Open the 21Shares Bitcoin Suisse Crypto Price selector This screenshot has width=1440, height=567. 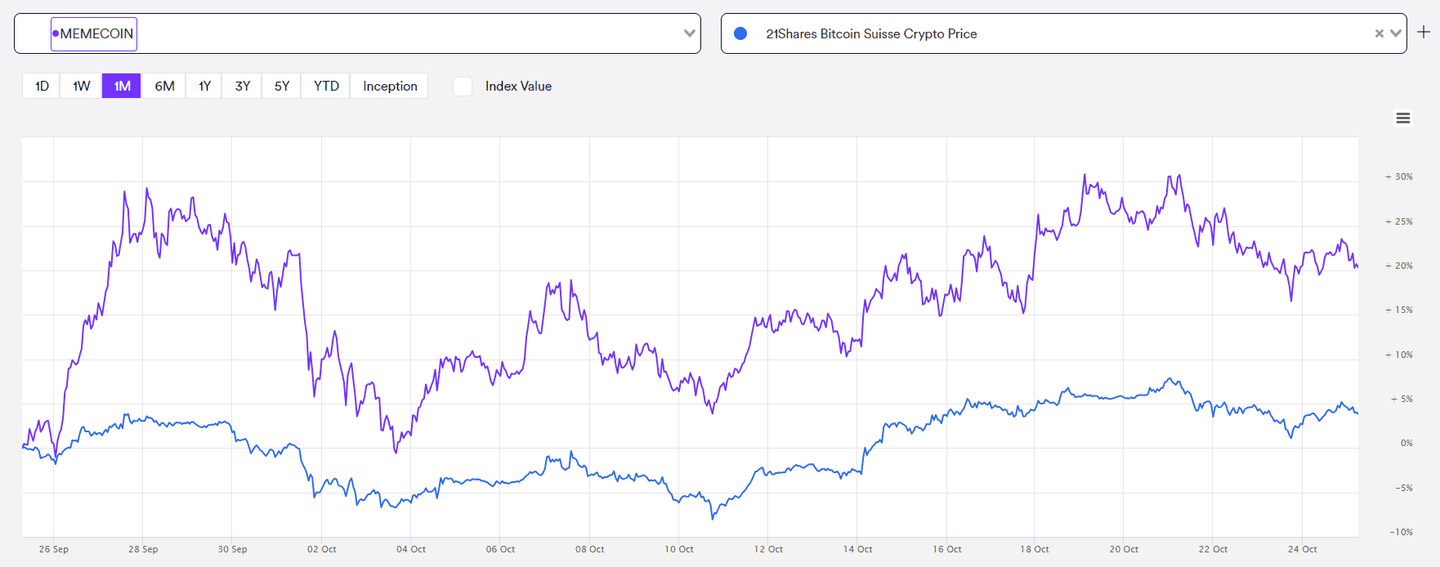point(1040,34)
